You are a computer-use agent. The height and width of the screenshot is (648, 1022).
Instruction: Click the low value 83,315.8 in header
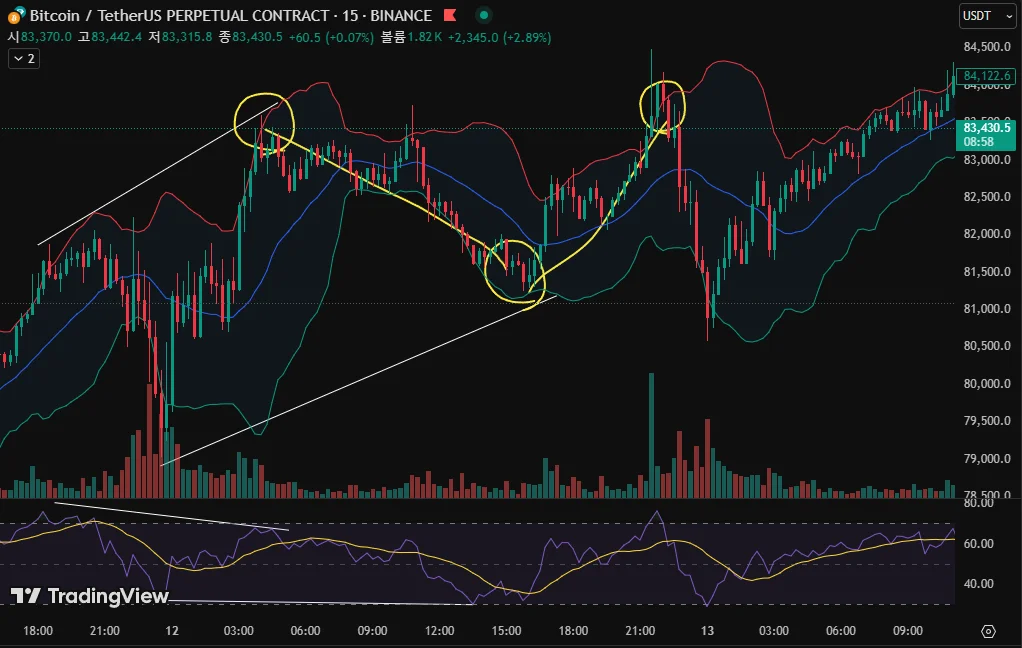[187, 37]
